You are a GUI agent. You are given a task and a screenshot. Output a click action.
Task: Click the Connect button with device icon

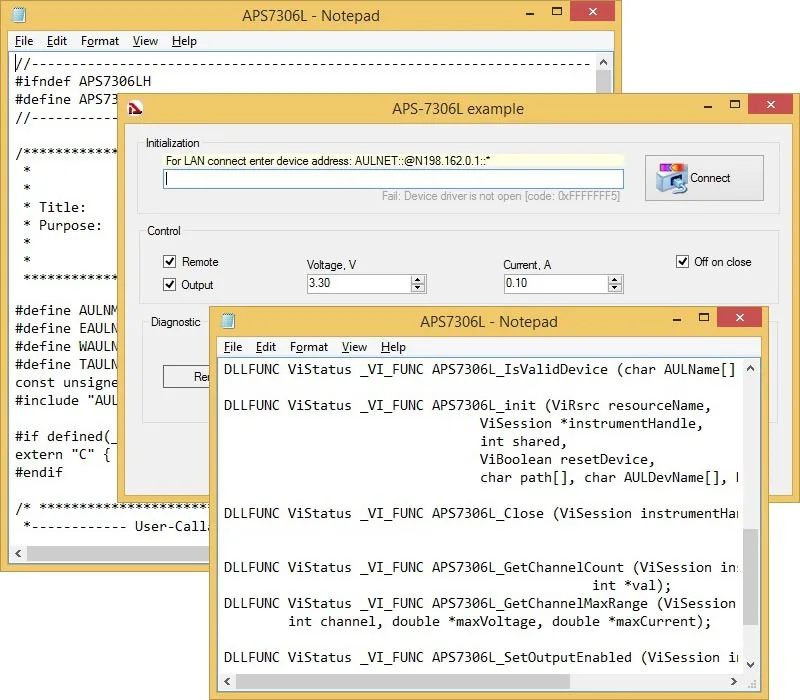(x=704, y=178)
